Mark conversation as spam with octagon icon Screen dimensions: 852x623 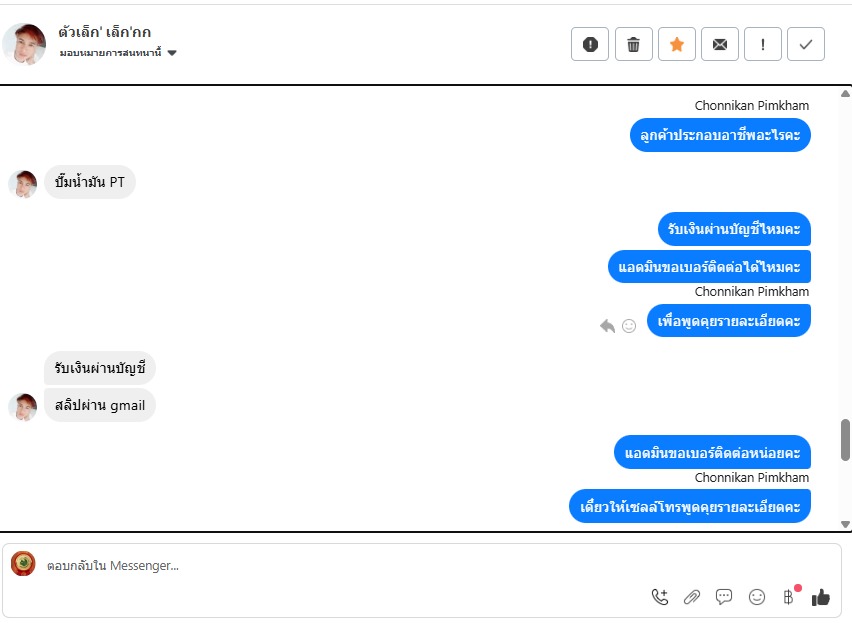point(590,44)
